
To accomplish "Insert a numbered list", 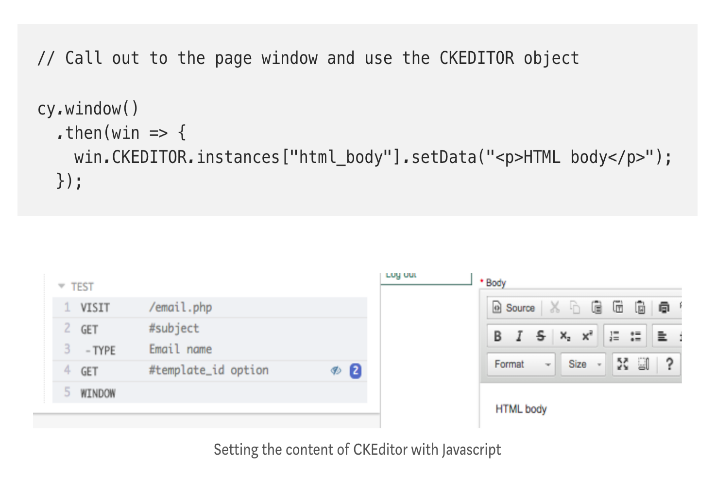I will pos(615,336).
